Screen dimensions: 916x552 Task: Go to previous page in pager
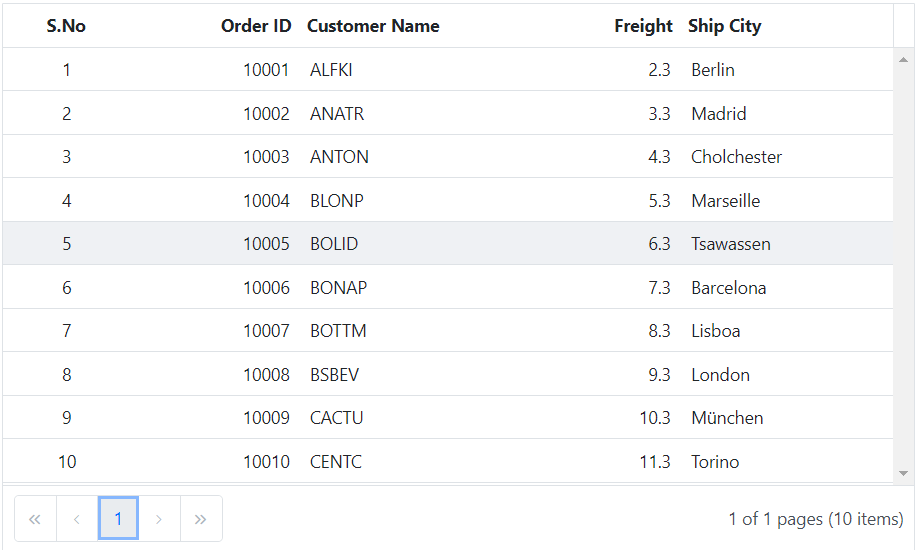(x=77, y=519)
